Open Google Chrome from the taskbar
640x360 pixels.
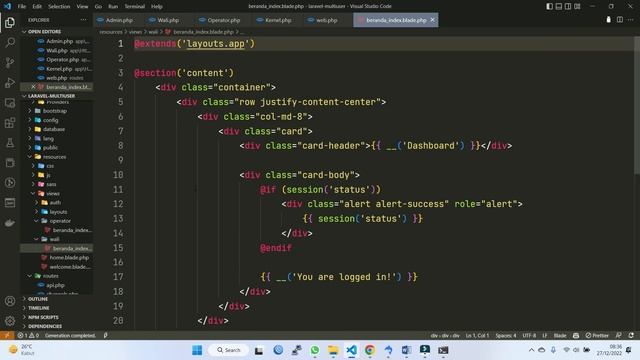370,350
